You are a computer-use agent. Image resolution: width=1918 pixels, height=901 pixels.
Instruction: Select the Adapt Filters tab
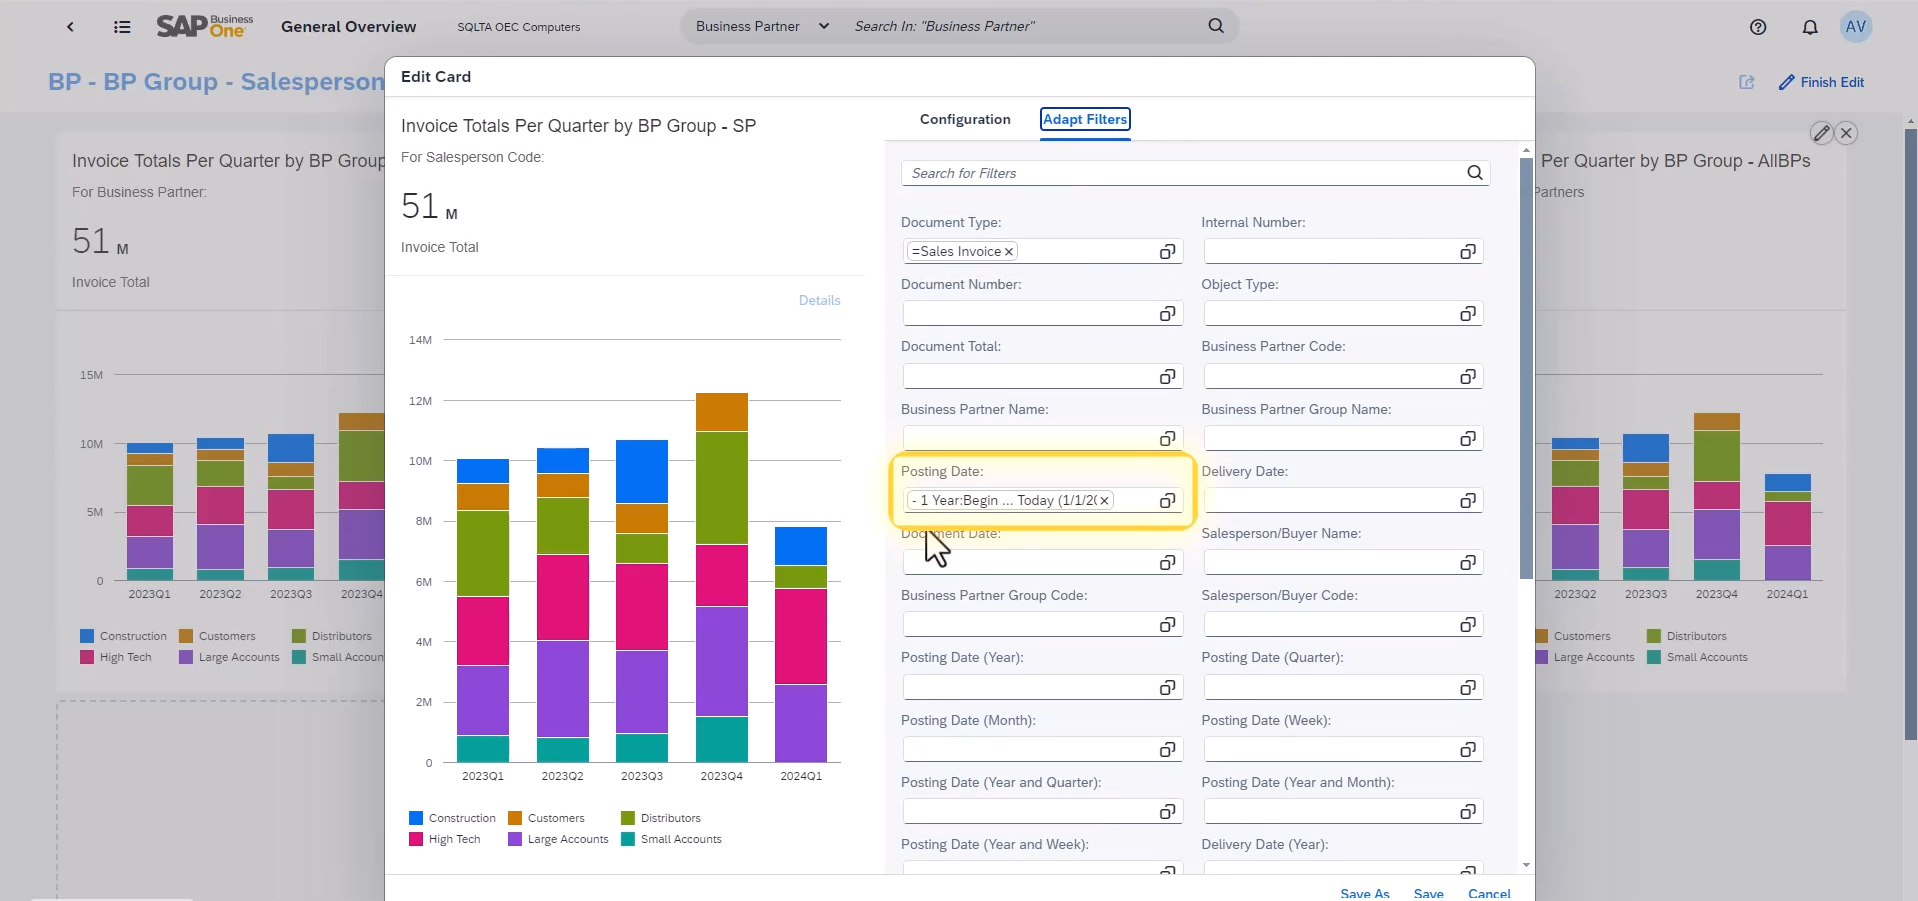click(1085, 119)
